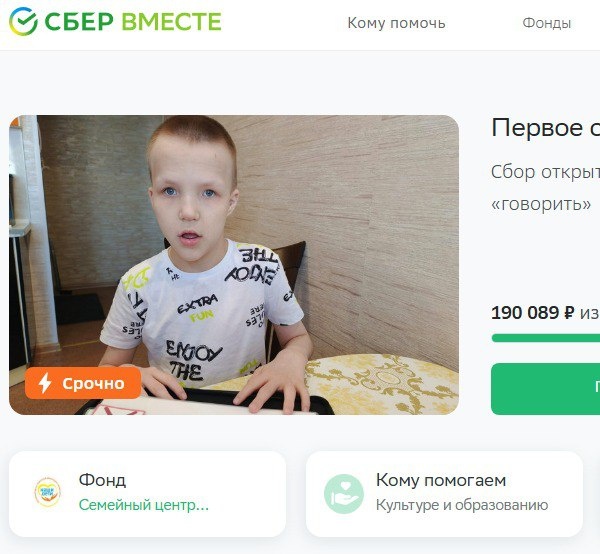Open the Фонд info card
Viewport: 600px width, 554px height.
point(147,494)
